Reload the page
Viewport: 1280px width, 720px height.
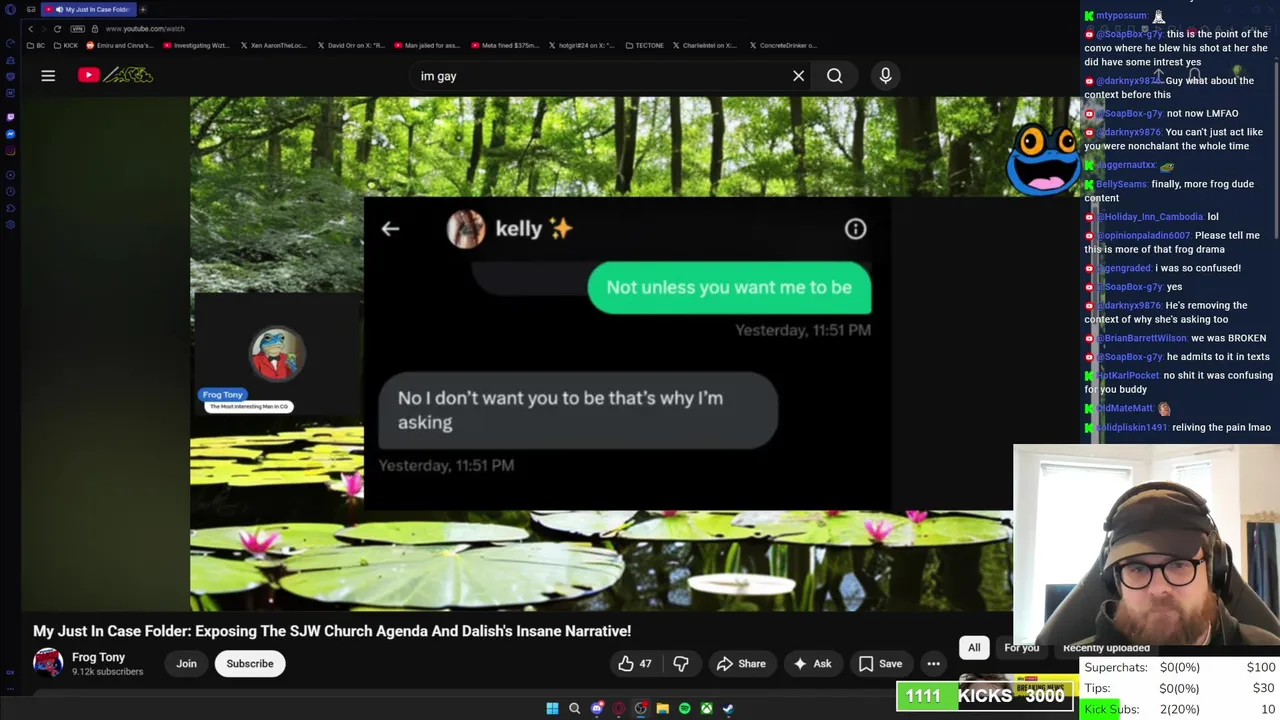(57, 29)
